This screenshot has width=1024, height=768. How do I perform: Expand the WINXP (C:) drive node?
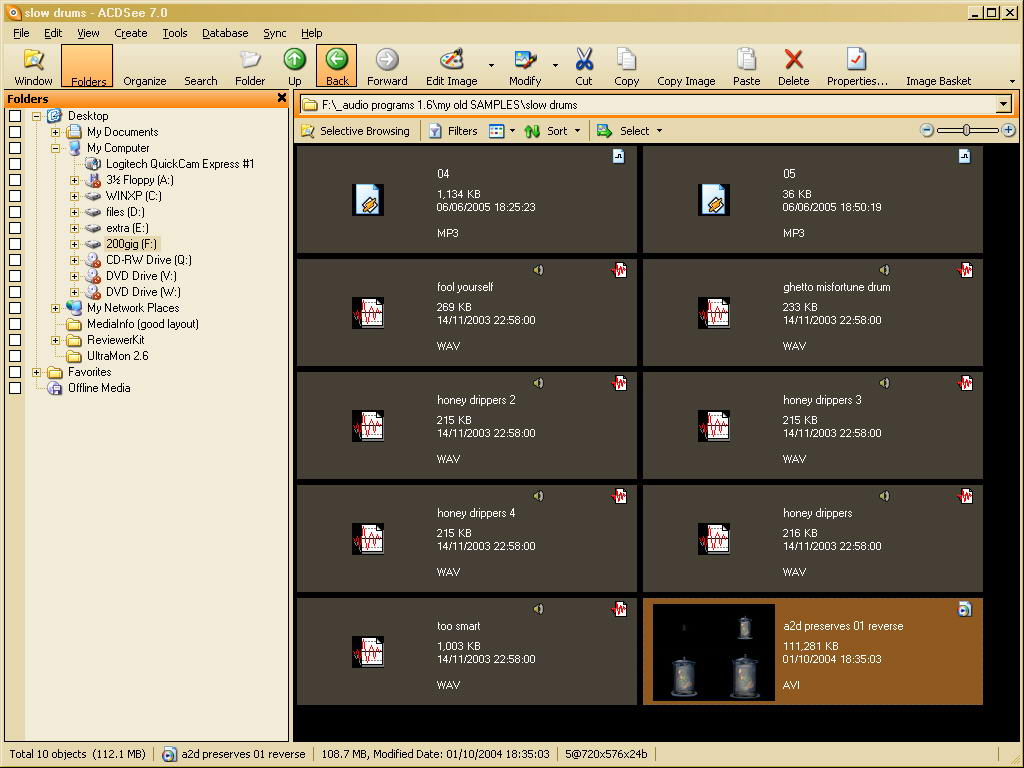point(74,196)
